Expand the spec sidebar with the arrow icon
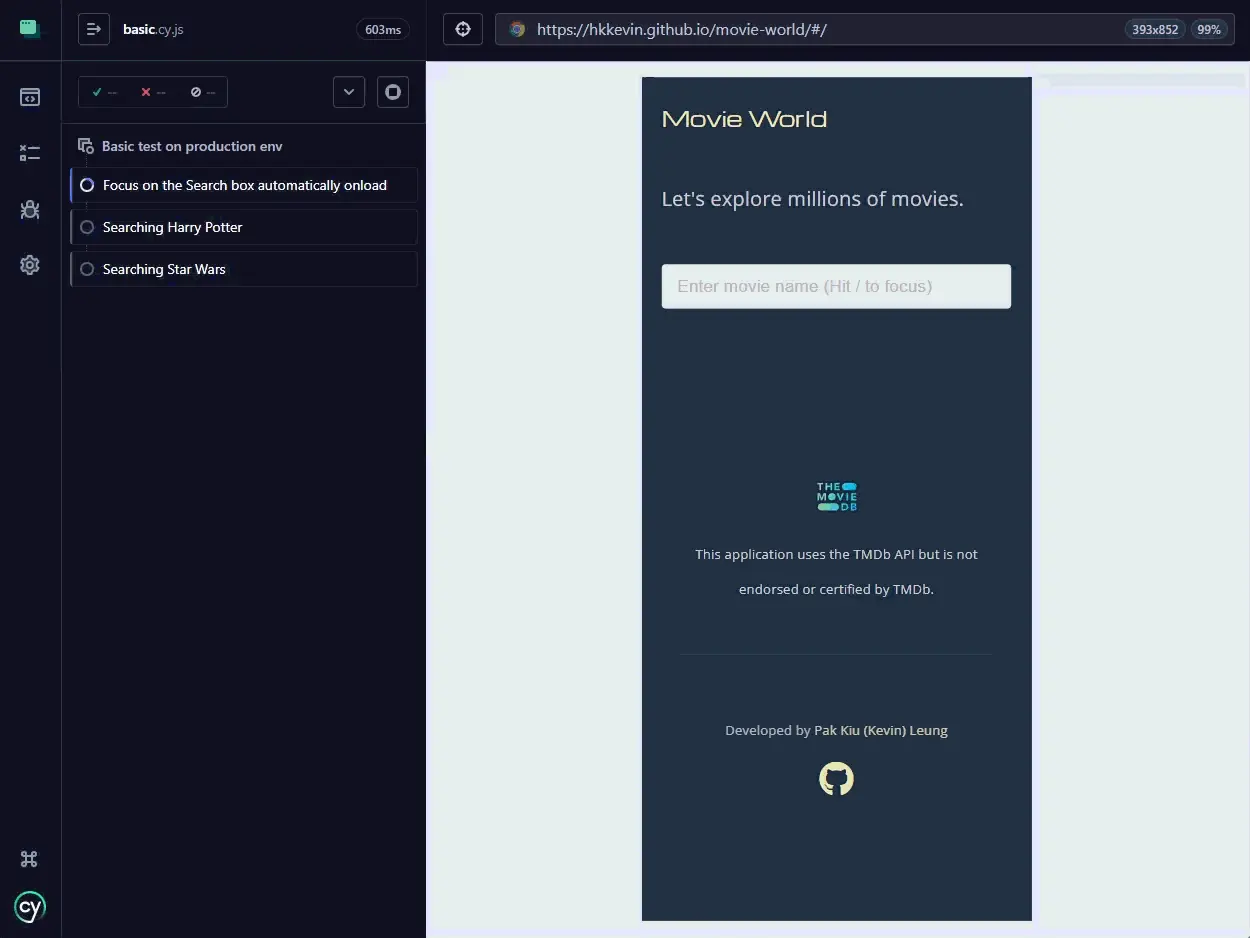Image resolution: width=1250 pixels, height=938 pixels. (93, 29)
